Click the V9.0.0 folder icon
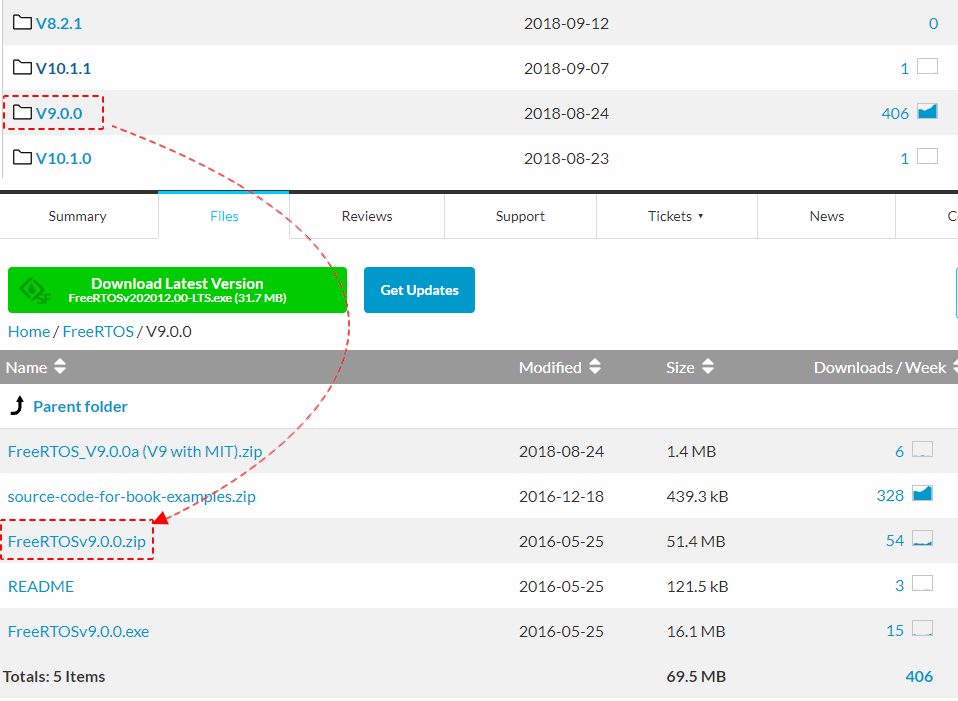 (x=23, y=112)
